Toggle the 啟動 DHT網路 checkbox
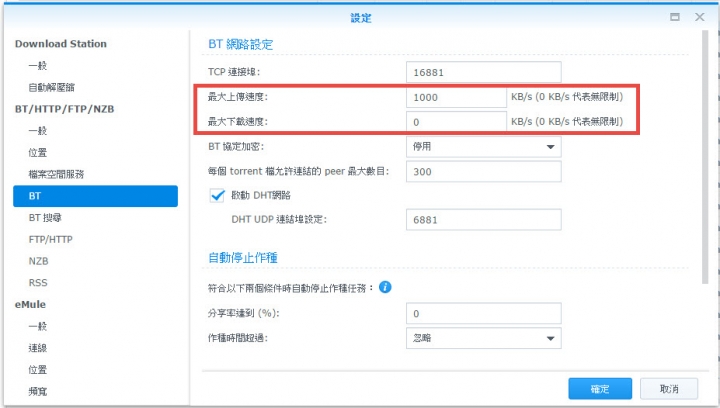The height and width of the screenshot is (408, 720). pos(217,196)
